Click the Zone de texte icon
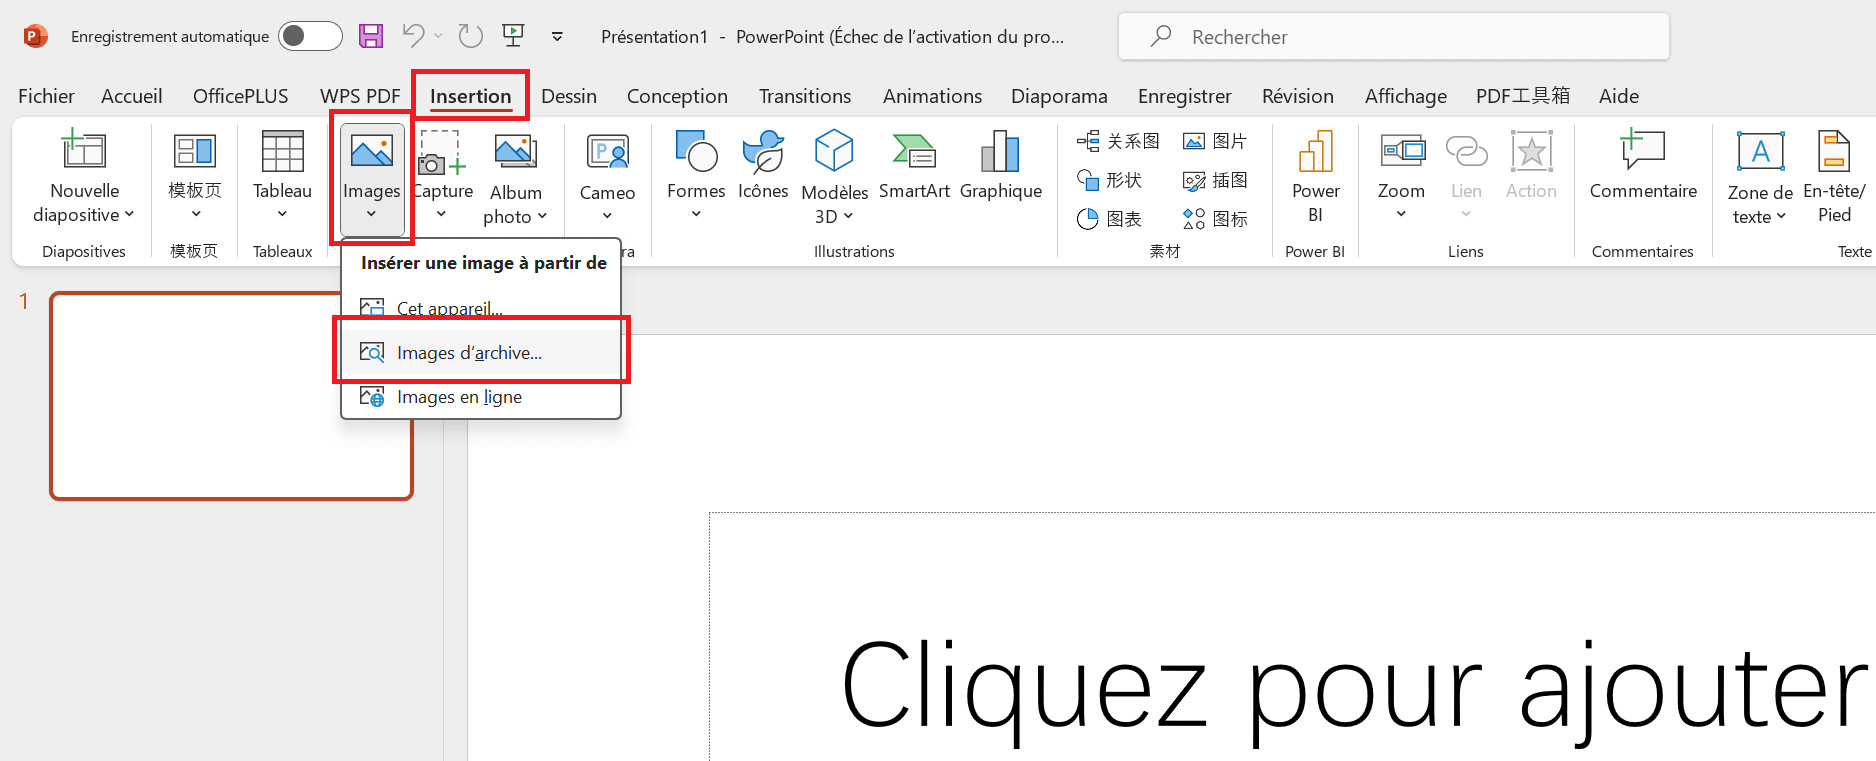Image resolution: width=1876 pixels, height=761 pixels. pos(1760,152)
